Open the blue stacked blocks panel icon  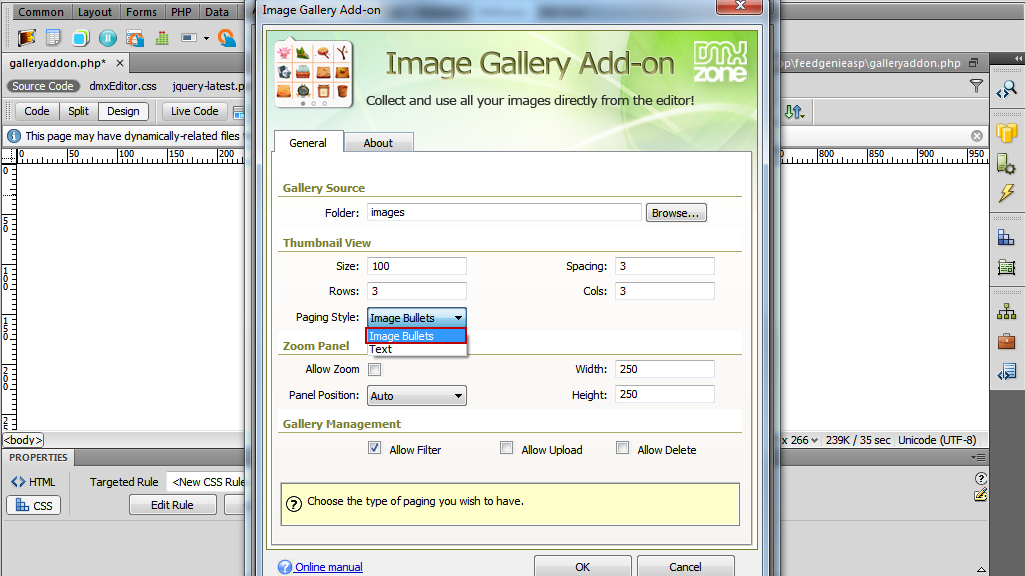click(1006, 237)
